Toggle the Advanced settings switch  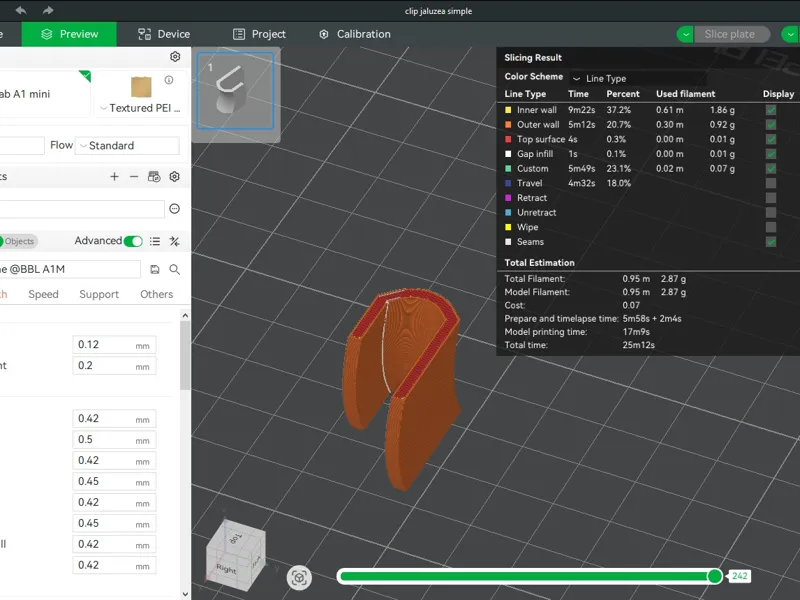[133, 241]
